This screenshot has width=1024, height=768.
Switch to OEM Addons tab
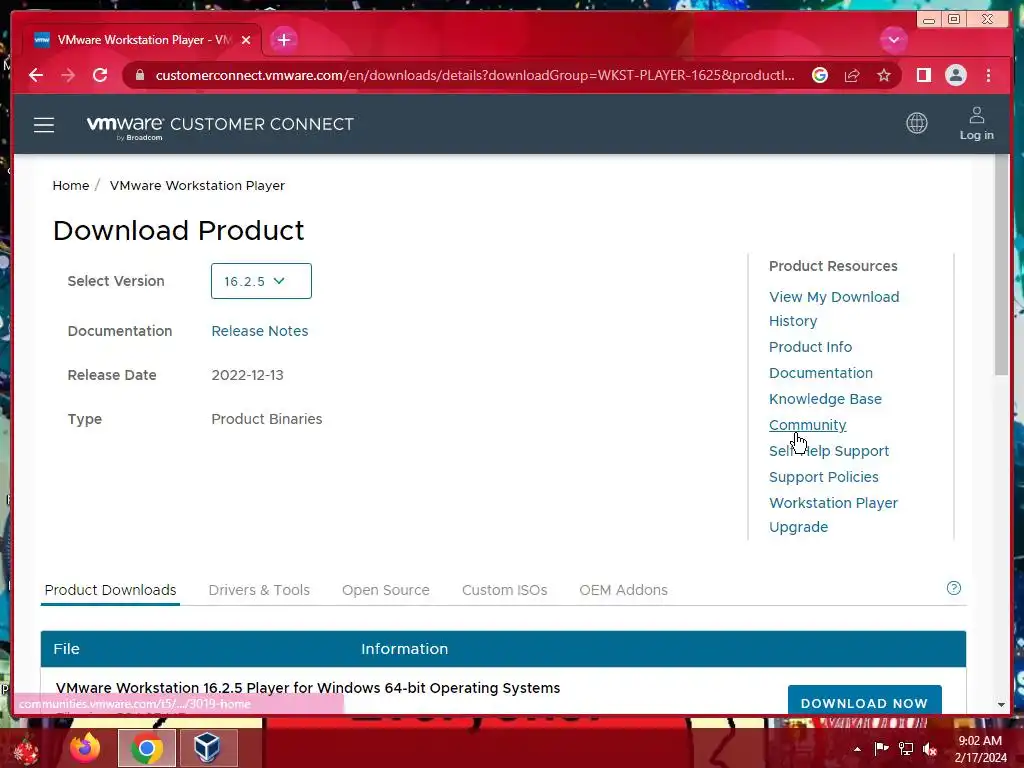click(x=623, y=590)
